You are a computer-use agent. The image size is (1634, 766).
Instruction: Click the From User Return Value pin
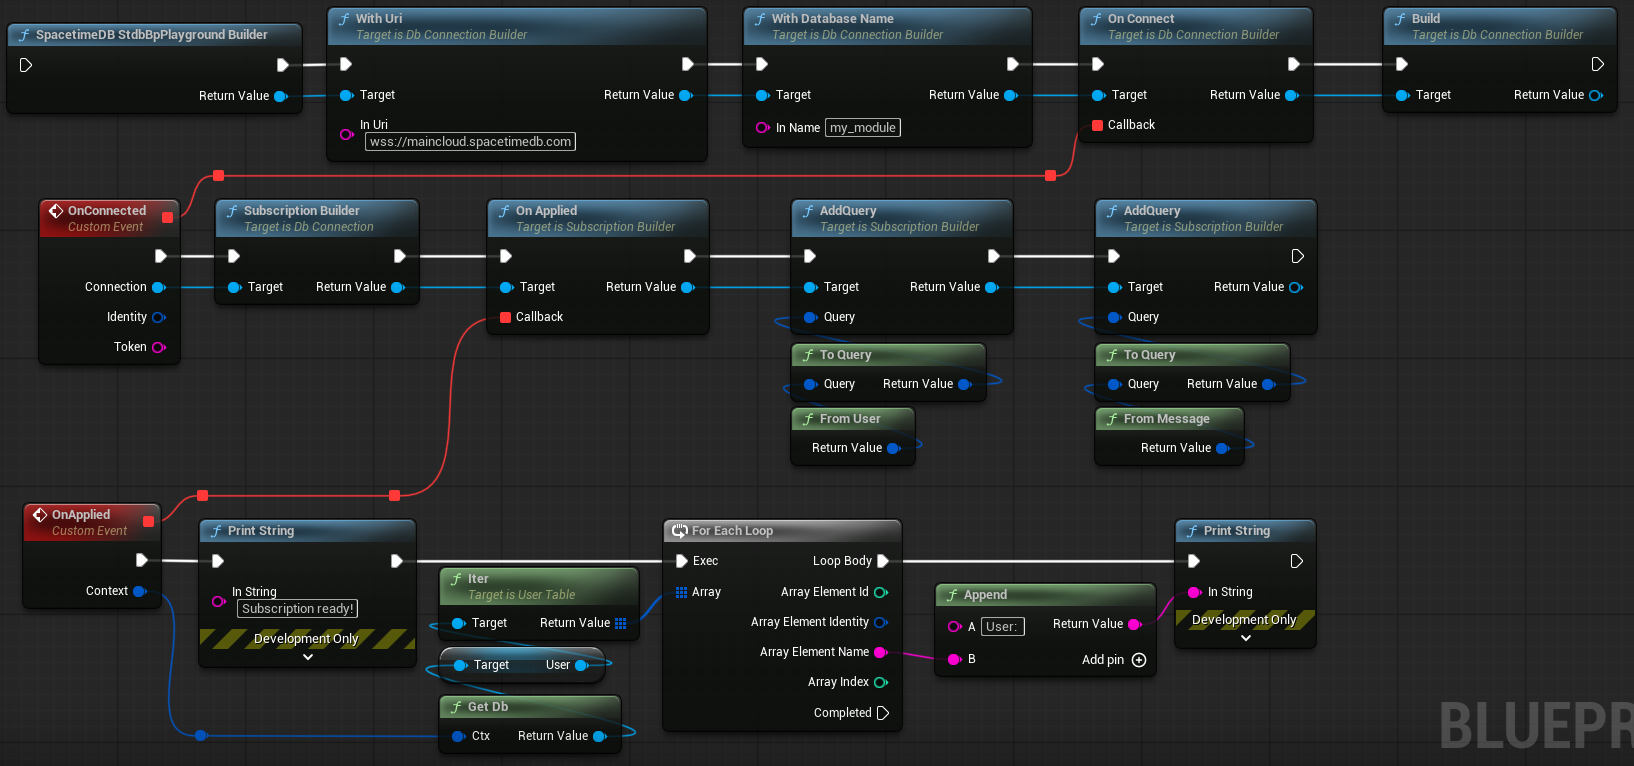pyautogui.click(x=893, y=448)
